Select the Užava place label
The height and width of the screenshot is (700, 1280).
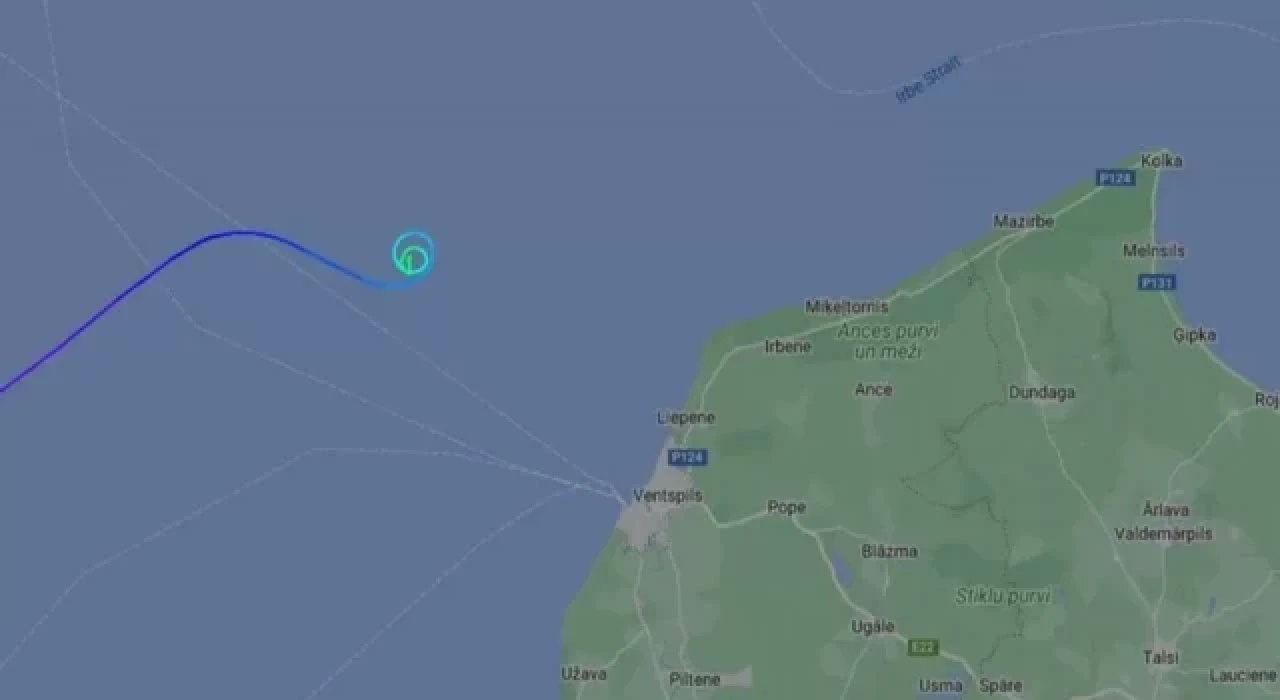(584, 674)
